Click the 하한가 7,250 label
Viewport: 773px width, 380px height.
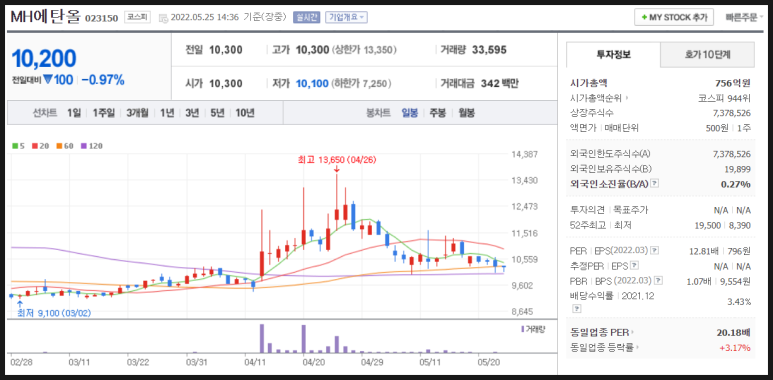[x=362, y=83]
